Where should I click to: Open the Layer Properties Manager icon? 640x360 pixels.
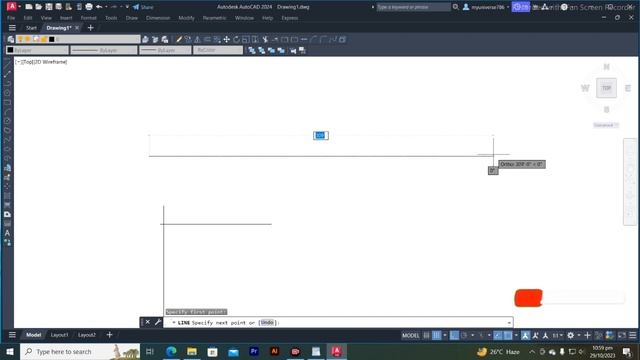[x=11, y=39]
